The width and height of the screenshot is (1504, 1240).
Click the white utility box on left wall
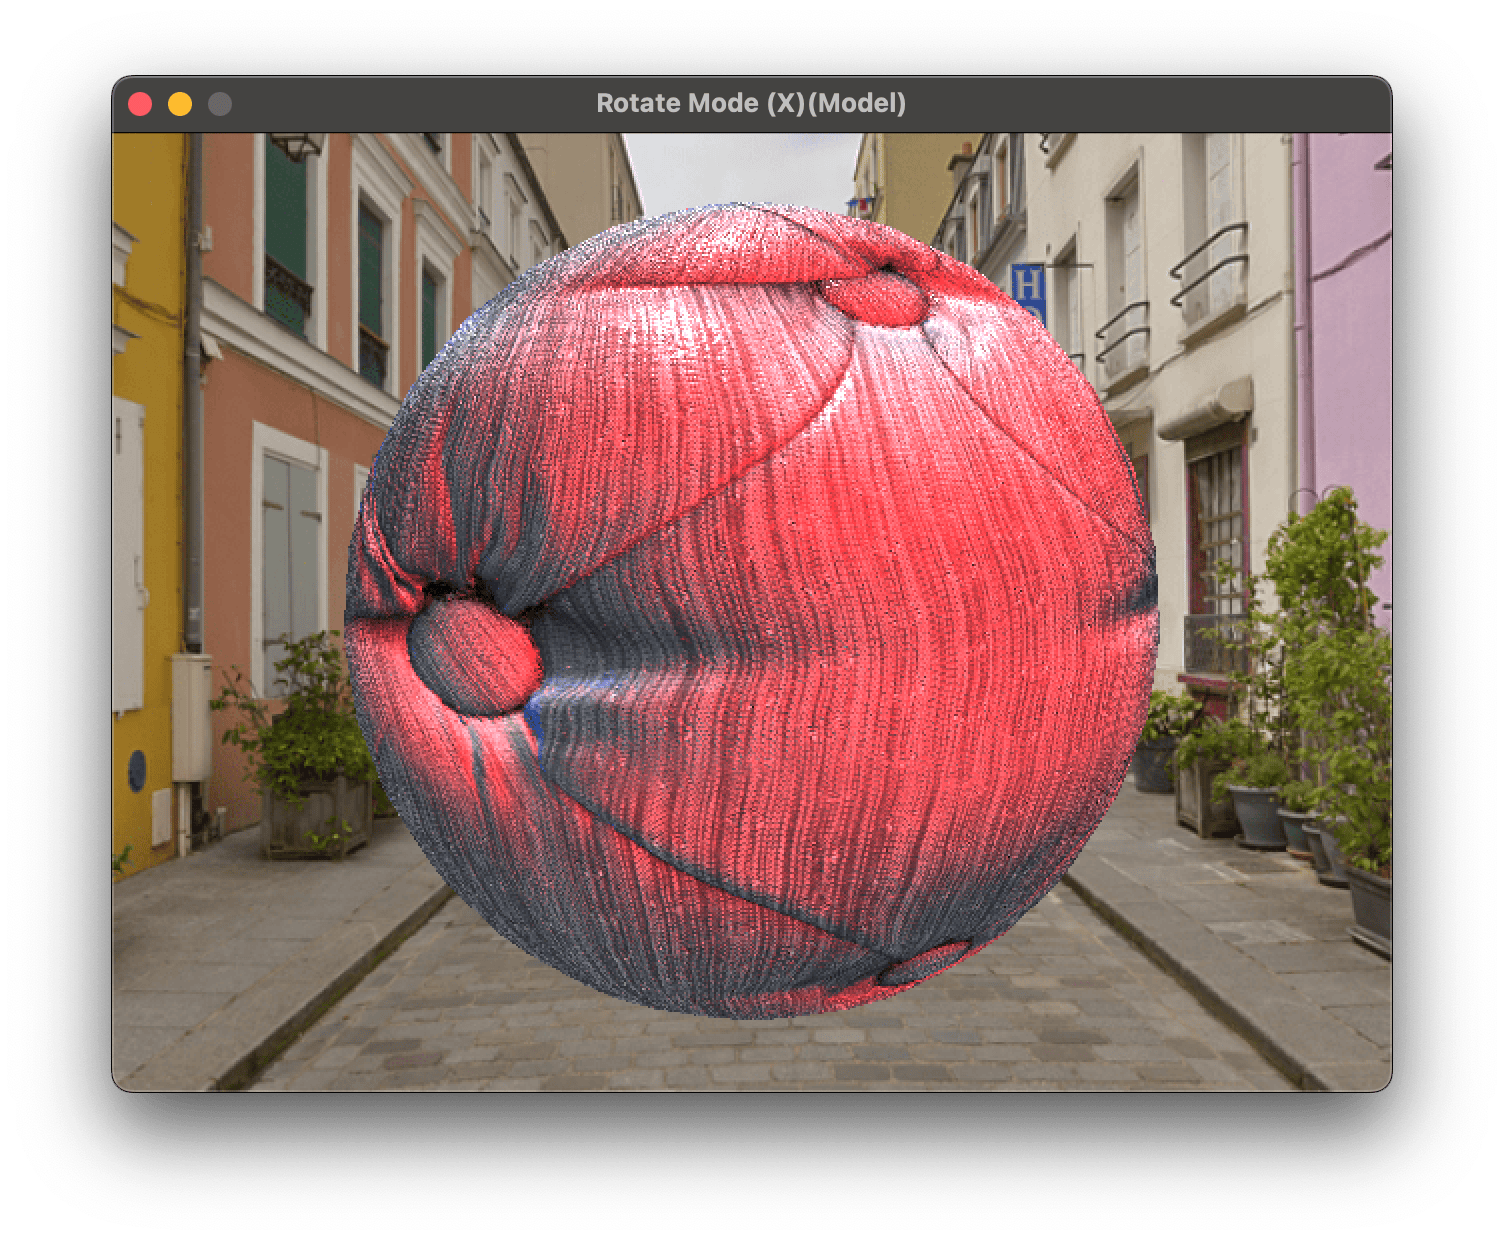[x=191, y=715]
